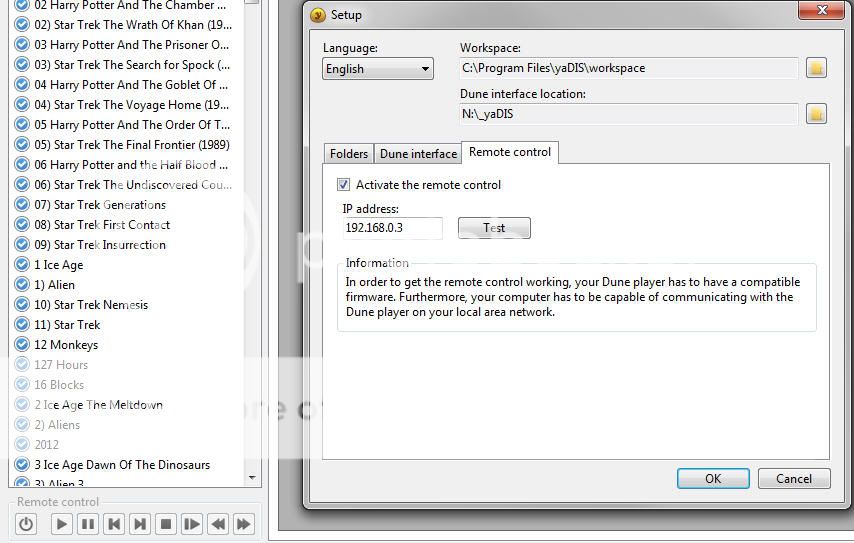
Task: Confirm setup with OK
Action: [x=713, y=479]
